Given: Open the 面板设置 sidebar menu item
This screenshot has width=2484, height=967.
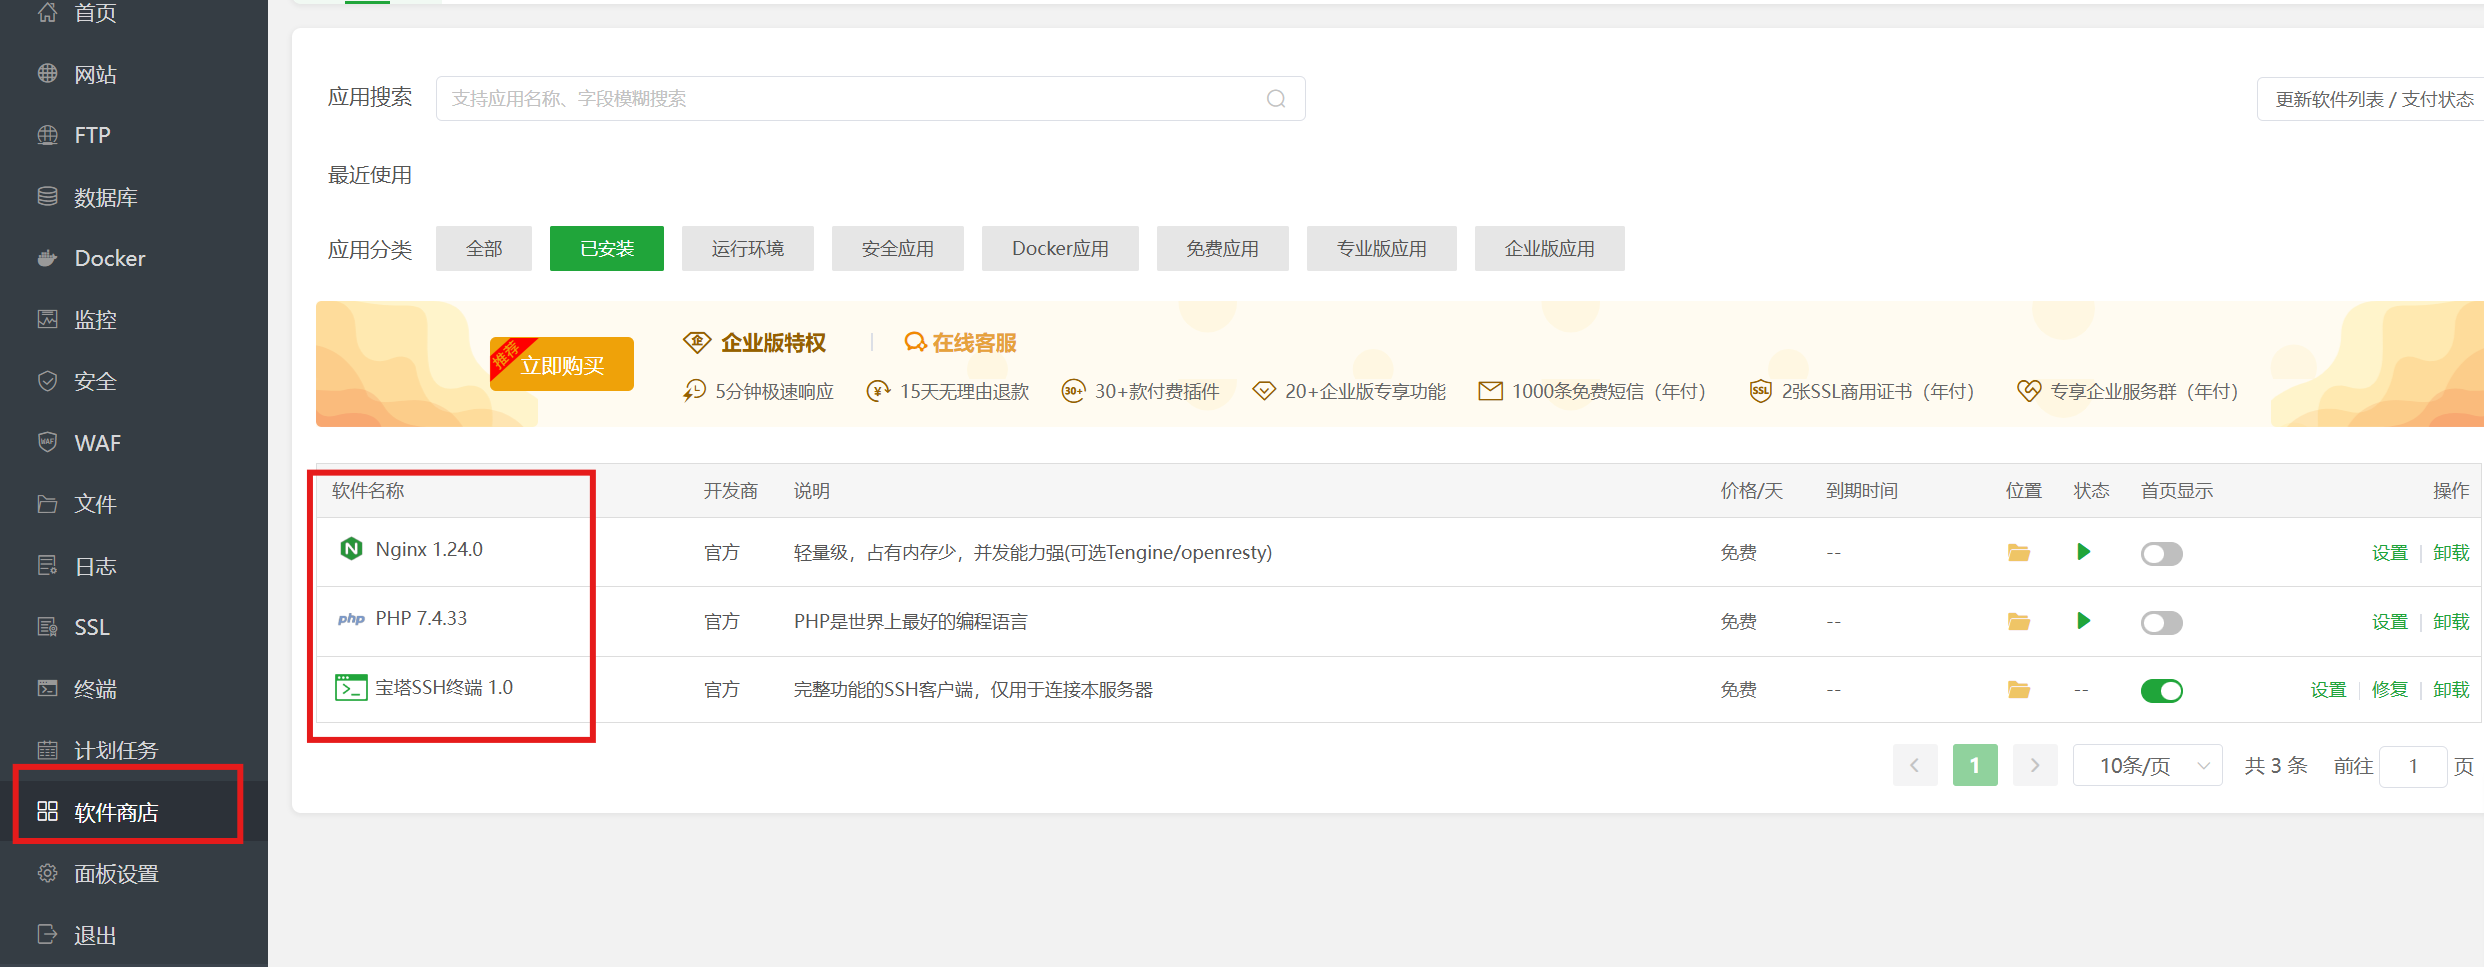Looking at the screenshot, I should [x=134, y=873].
